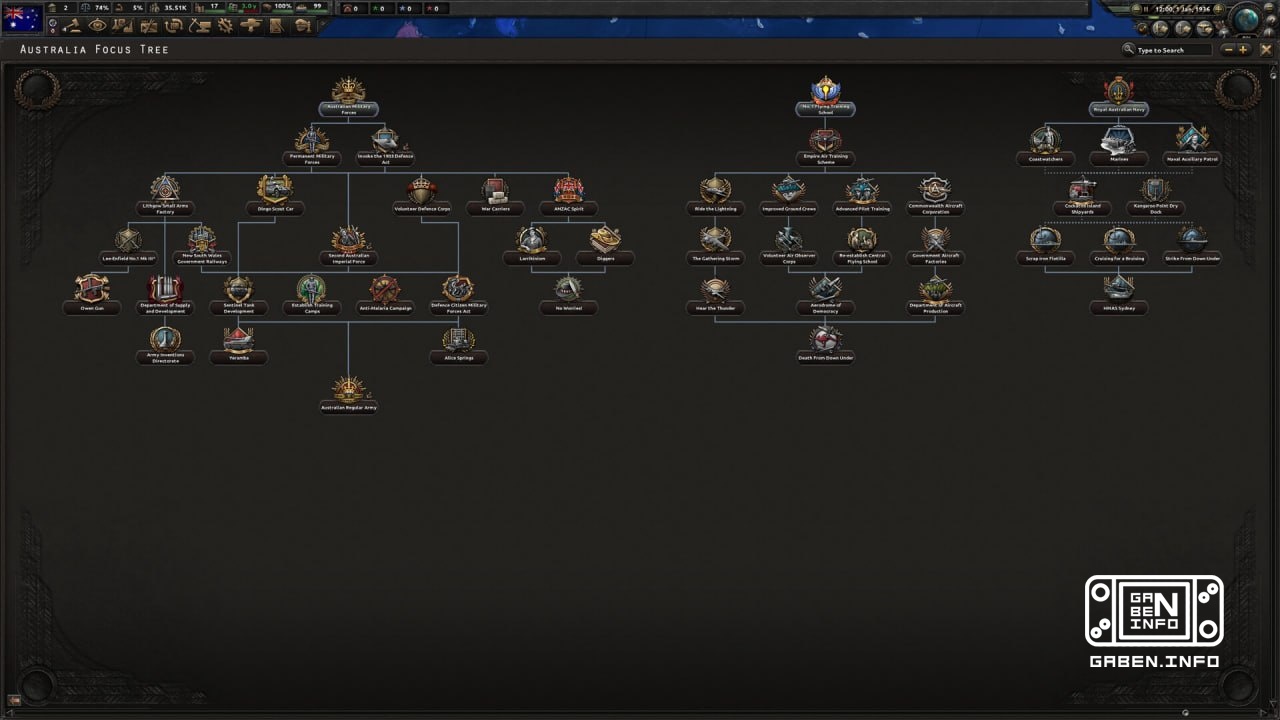Click the globe icon in top-right corner
The height and width of the screenshot is (720, 1280).
pos(1246,18)
